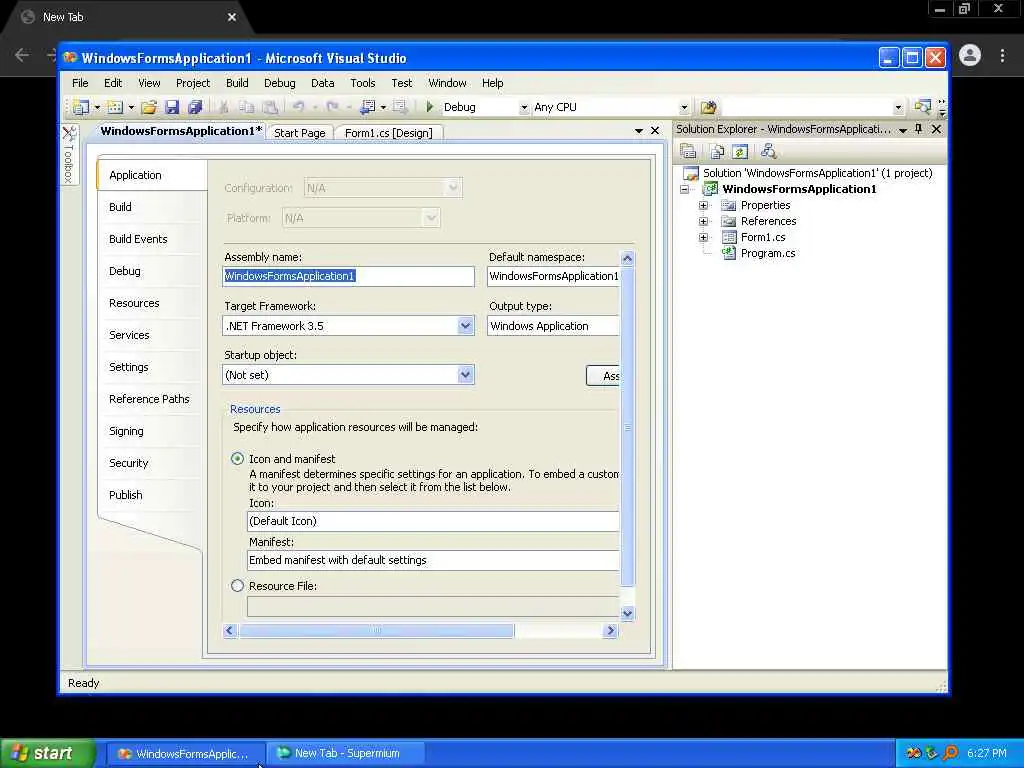Open the active documents tab list arrow
This screenshot has width=1024, height=768.
(639, 131)
